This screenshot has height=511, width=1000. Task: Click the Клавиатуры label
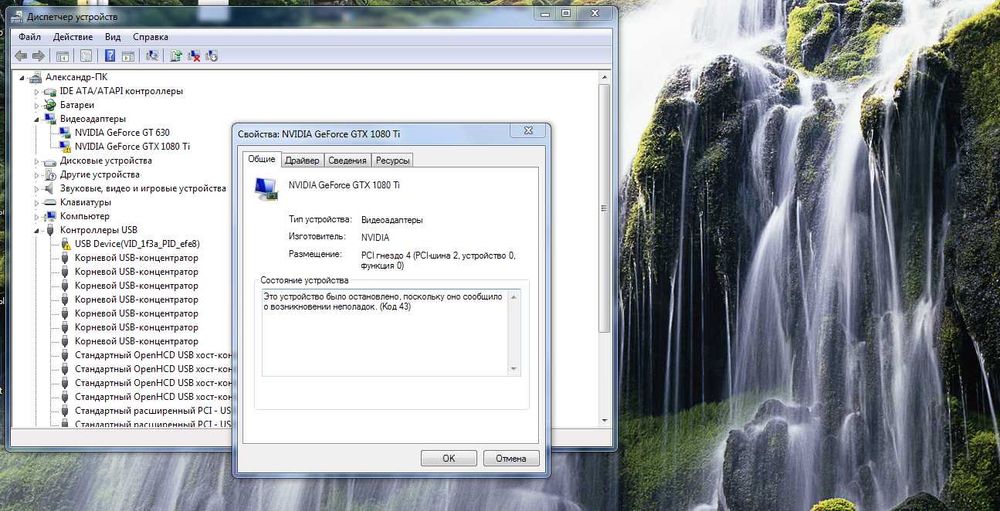pos(85,203)
